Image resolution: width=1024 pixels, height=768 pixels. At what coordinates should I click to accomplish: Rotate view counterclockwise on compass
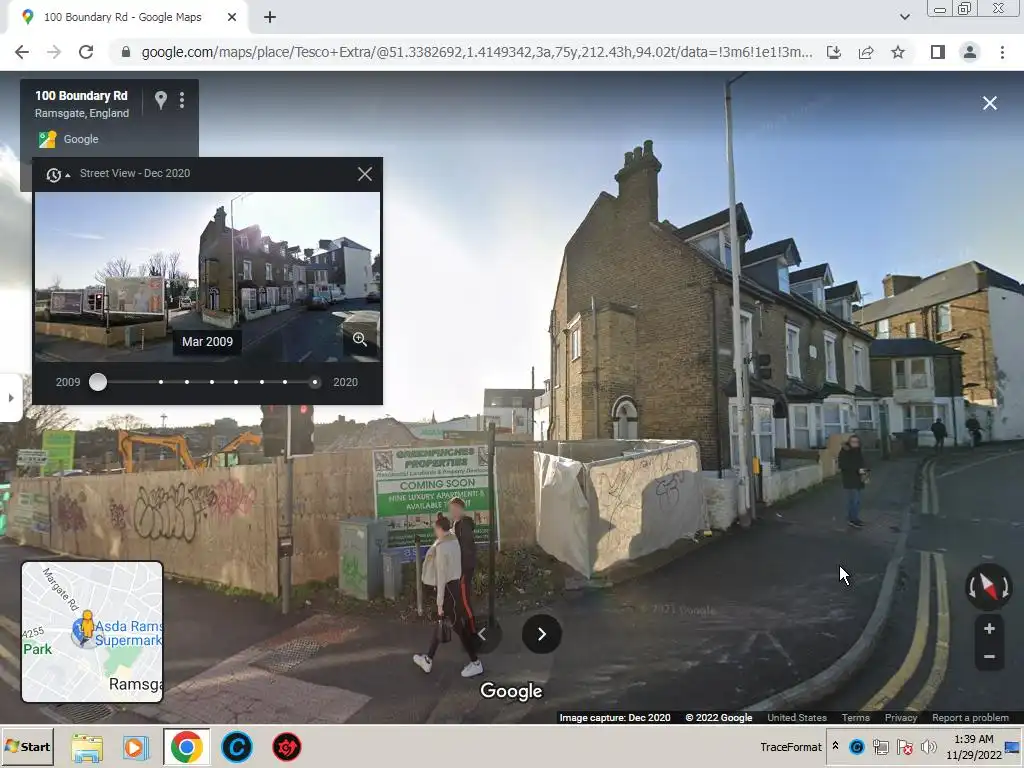(x=972, y=588)
